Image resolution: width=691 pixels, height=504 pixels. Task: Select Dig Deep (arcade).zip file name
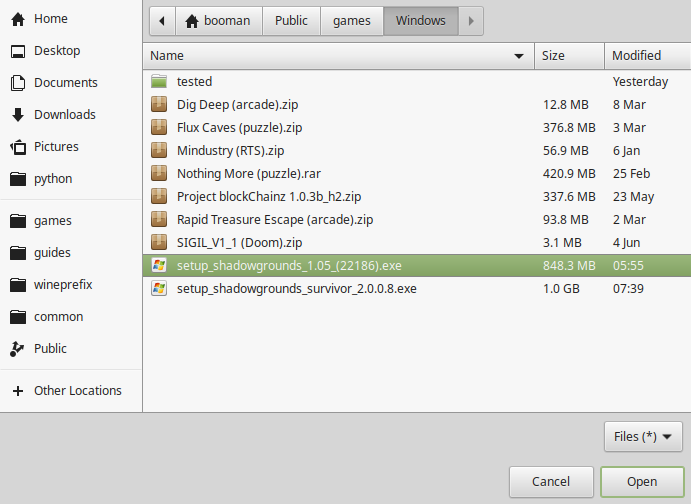tap(238, 105)
